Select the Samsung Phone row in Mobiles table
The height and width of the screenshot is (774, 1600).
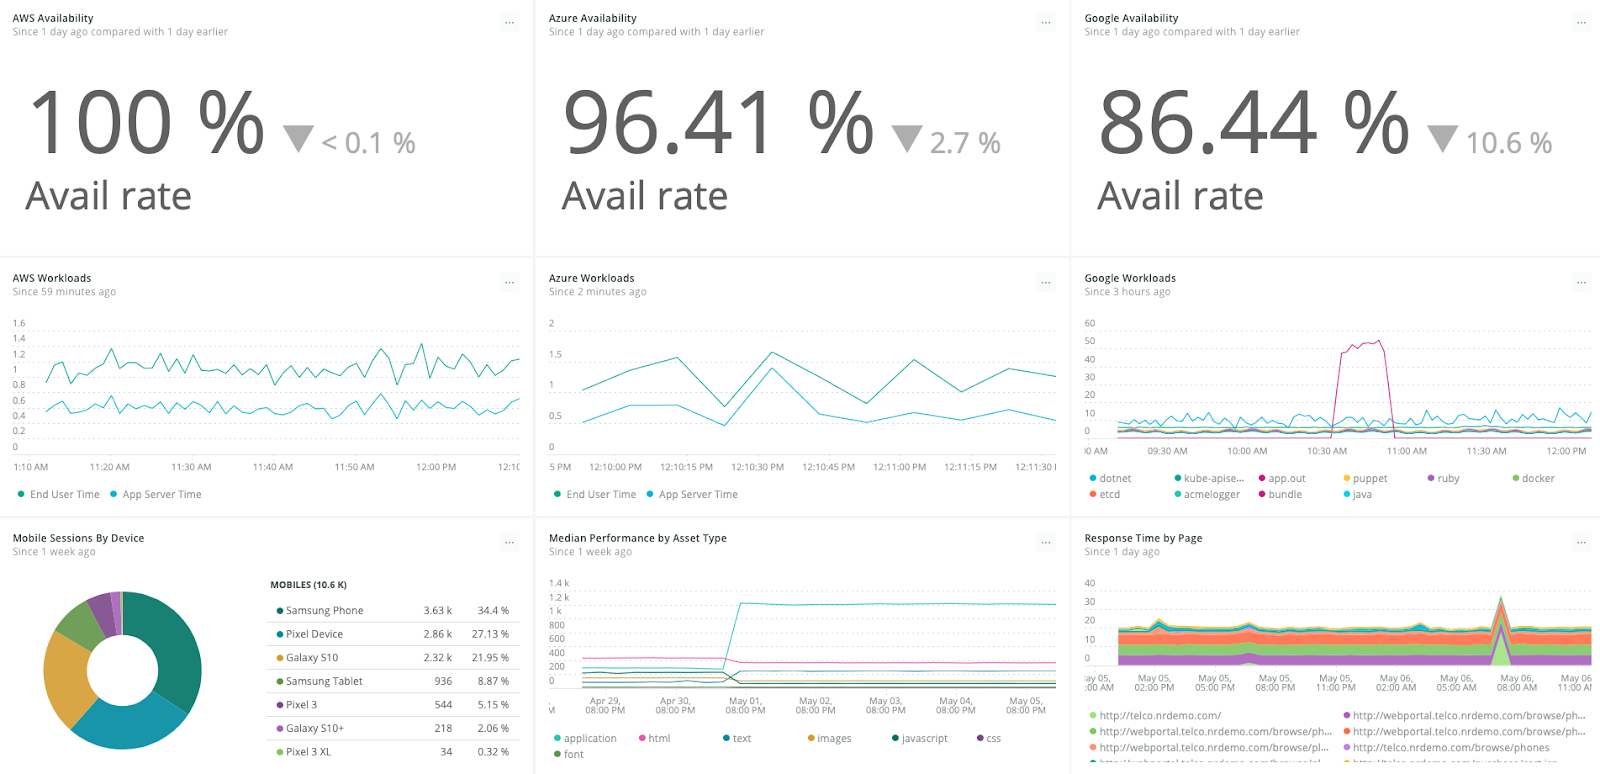click(393, 610)
